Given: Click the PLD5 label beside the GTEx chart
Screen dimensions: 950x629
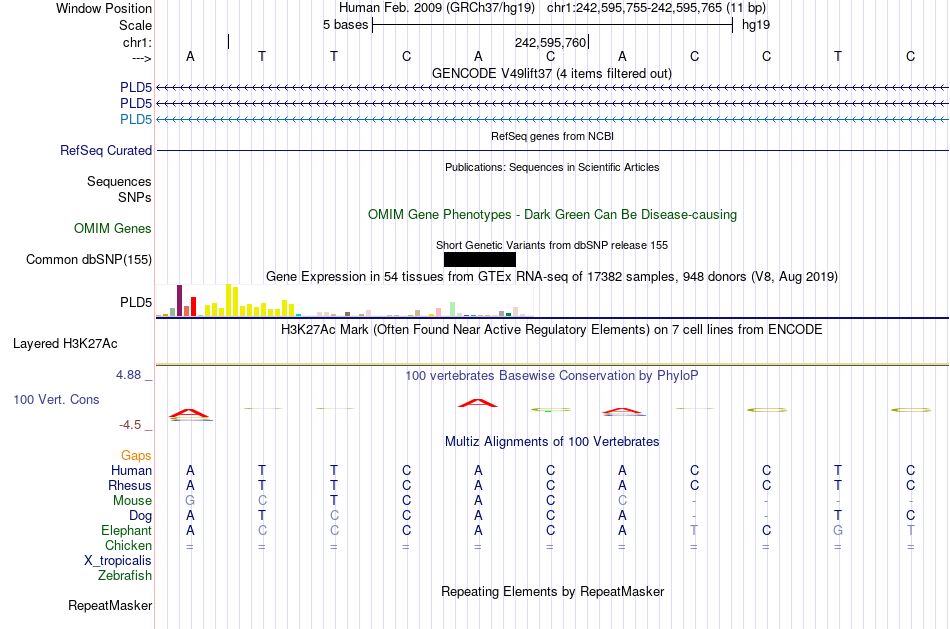Looking at the screenshot, I should (x=136, y=302).
